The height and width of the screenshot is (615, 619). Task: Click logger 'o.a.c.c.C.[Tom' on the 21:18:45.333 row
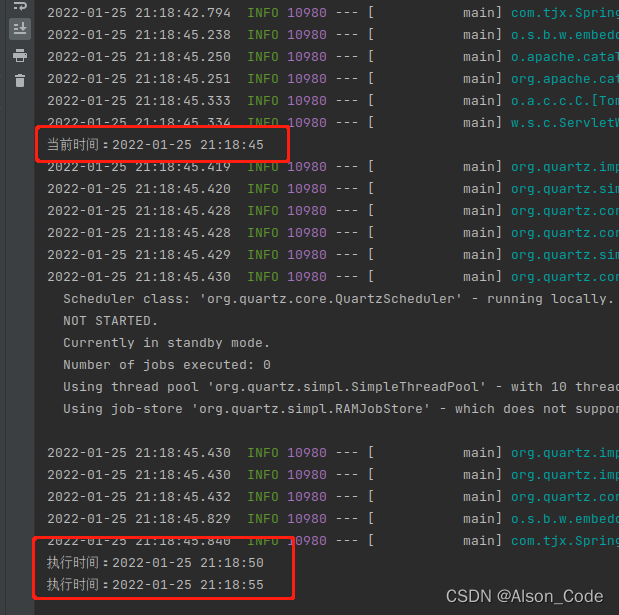565,101
